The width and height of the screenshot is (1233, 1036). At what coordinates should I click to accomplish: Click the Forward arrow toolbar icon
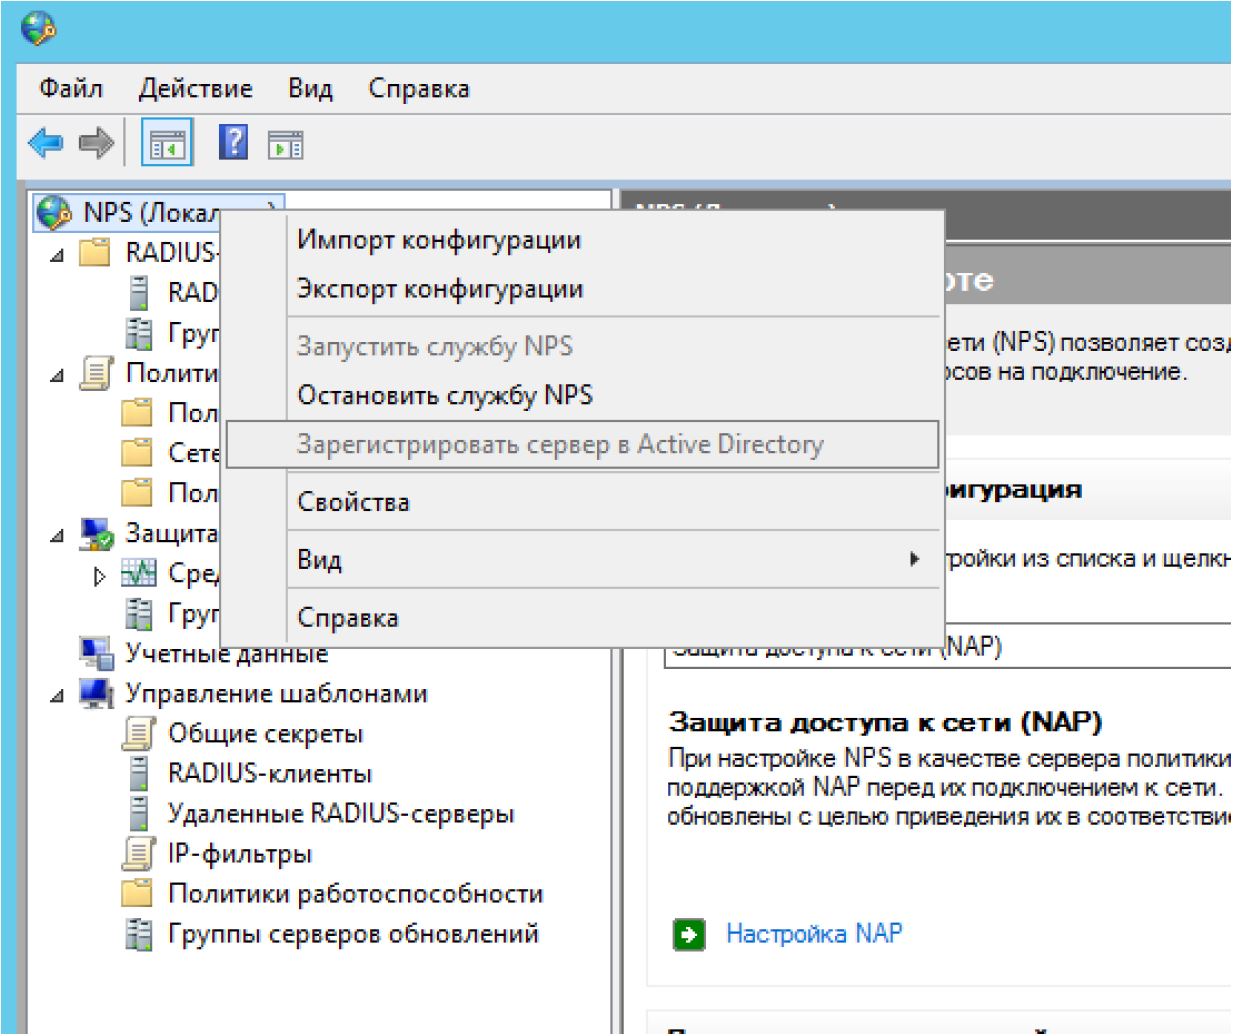[96, 144]
